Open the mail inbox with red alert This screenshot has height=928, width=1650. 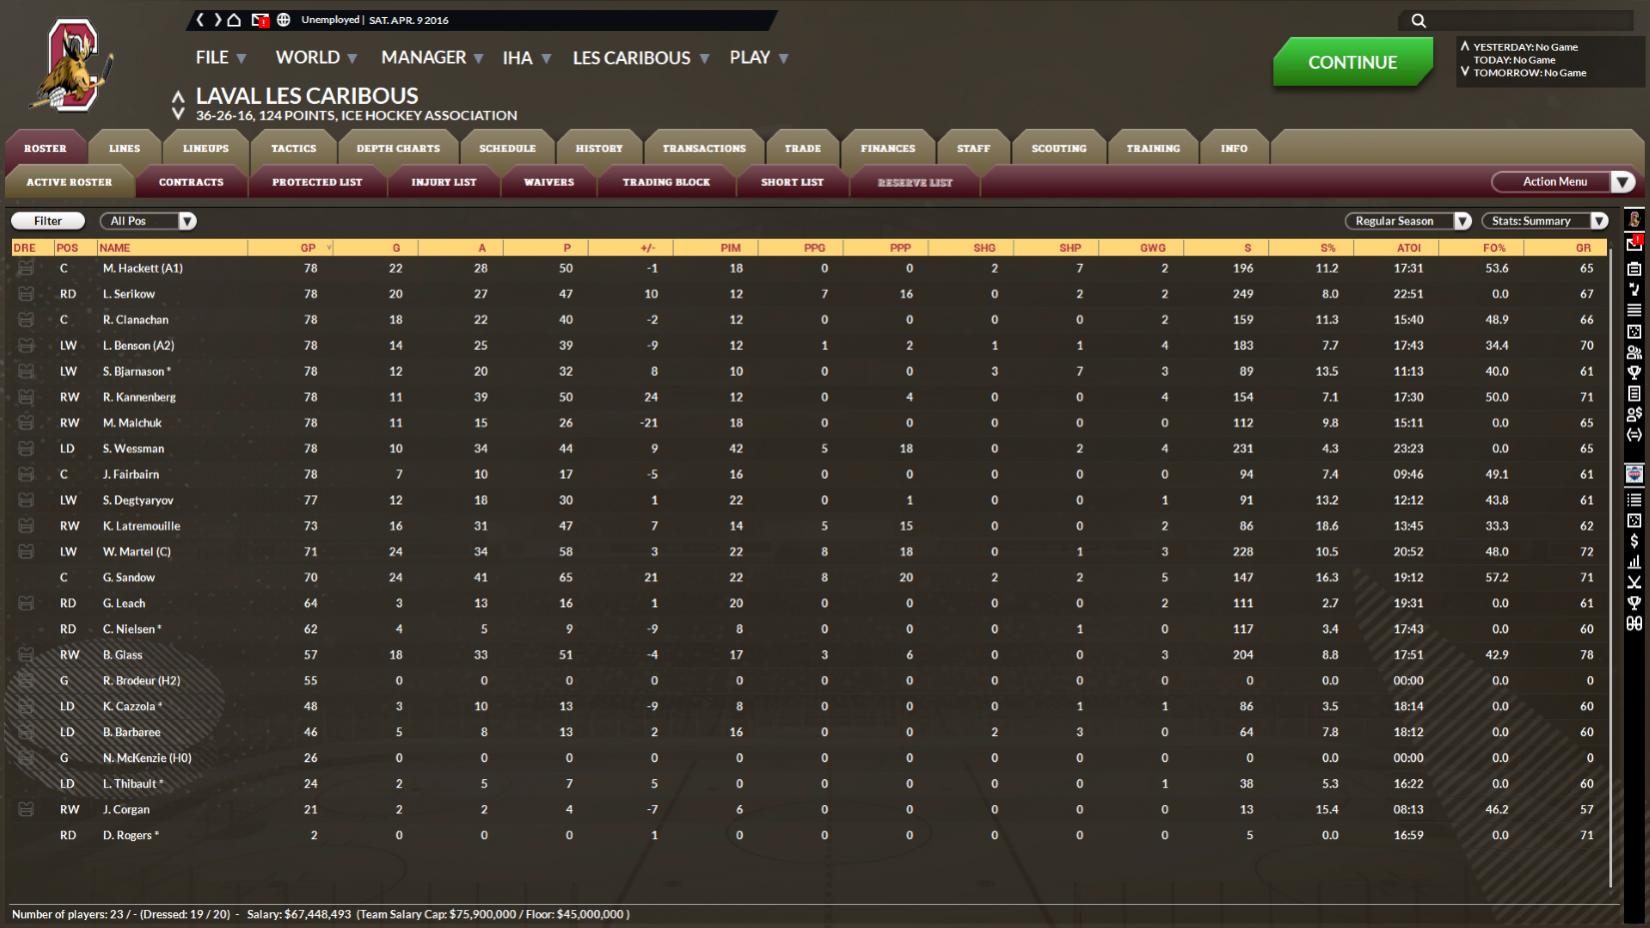(x=260, y=20)
